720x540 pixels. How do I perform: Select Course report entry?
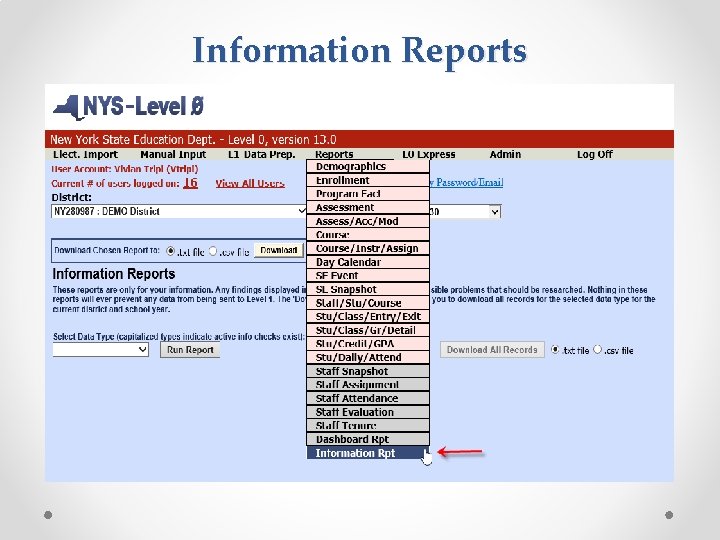(x=368, y=235)
